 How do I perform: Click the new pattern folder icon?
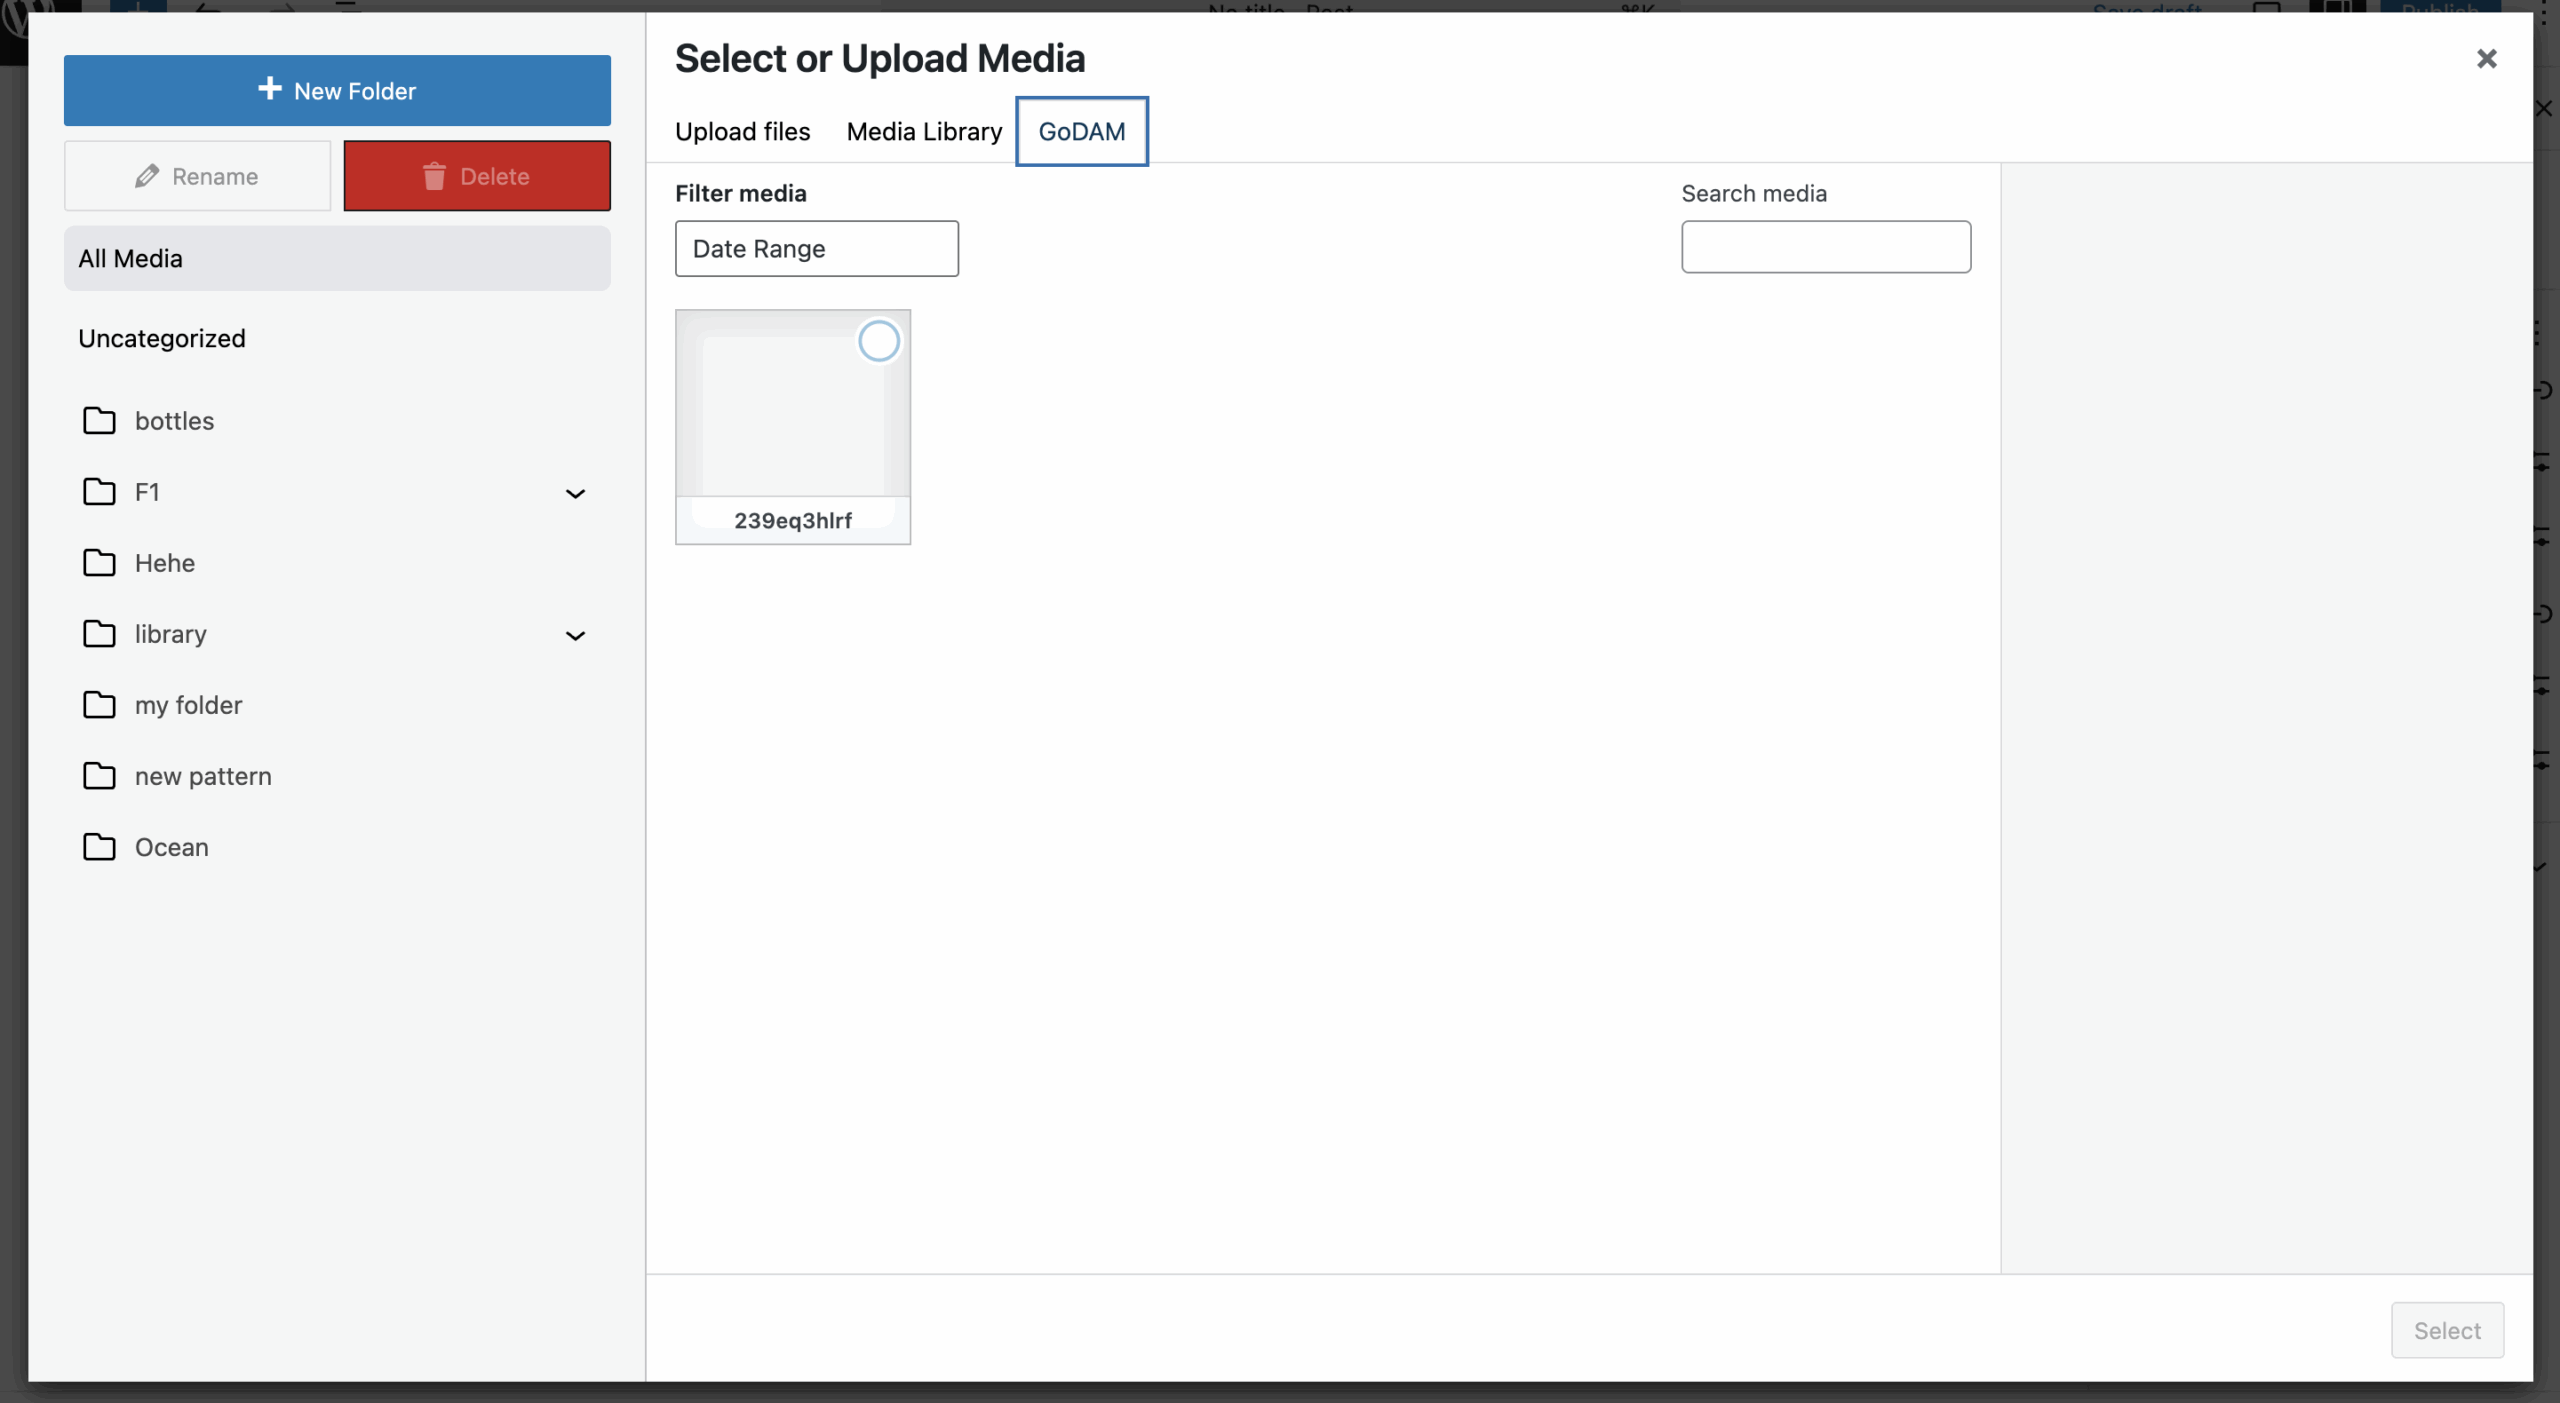pyautogui.click(x=99, y=776)
